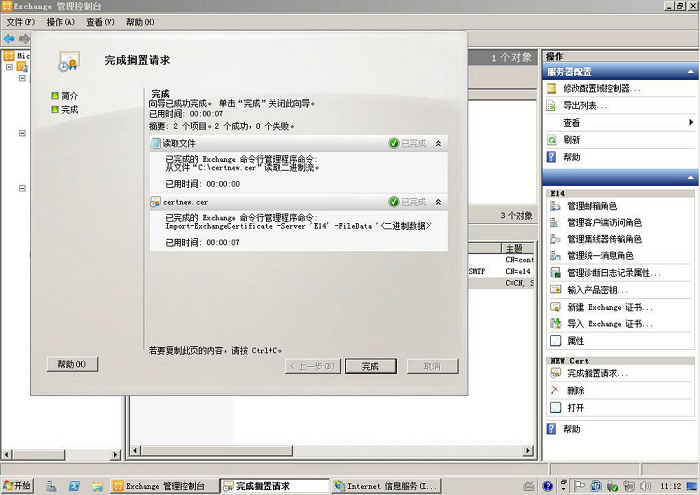This screenshot has width=700, height=495.
Task: Click the 导入 Exchange 证书 action icon
Action: pyautogui.click(x=554, y=324)
